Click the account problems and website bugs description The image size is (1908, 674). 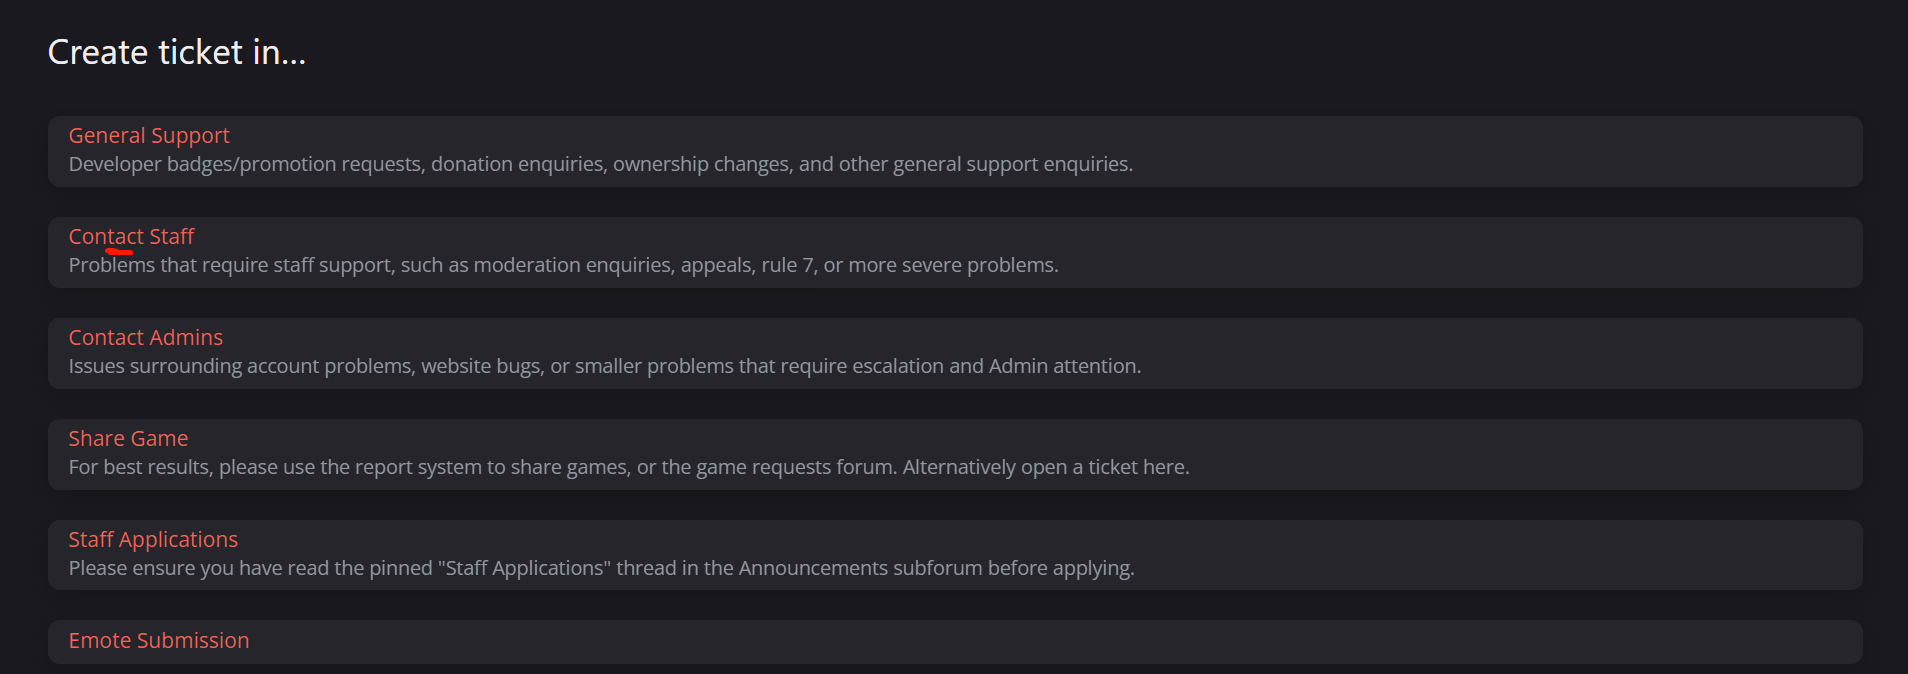pos(604,366)
